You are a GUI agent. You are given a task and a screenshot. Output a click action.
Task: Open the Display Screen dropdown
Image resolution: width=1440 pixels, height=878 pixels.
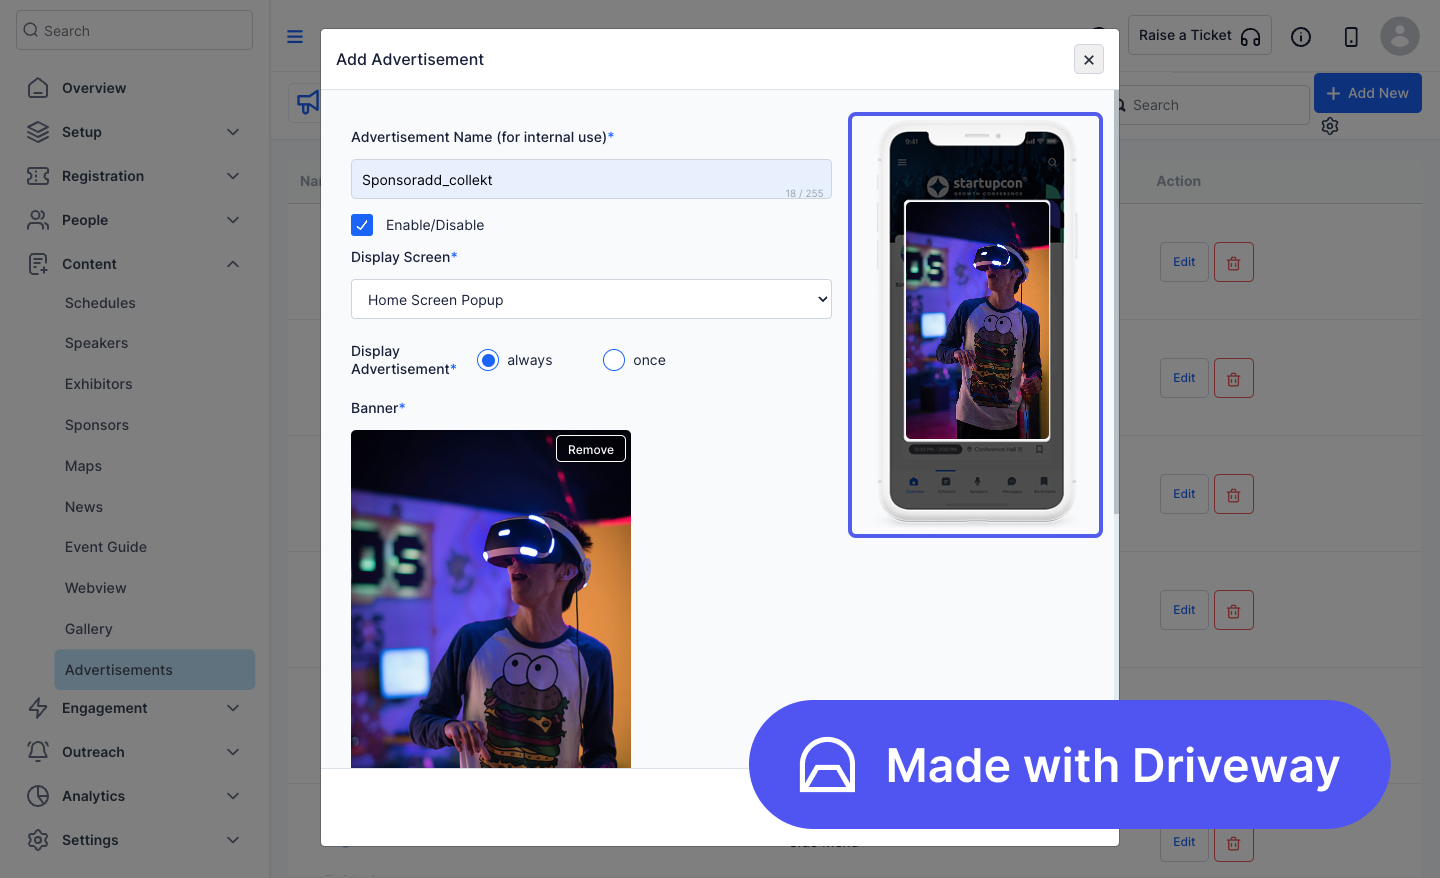tap(591, 299)
